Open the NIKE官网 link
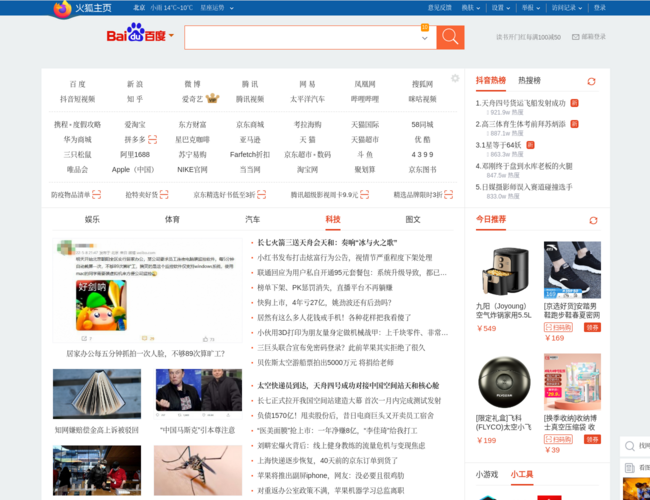The height and width of the screenshot is (500, 650). click(192, 170)
